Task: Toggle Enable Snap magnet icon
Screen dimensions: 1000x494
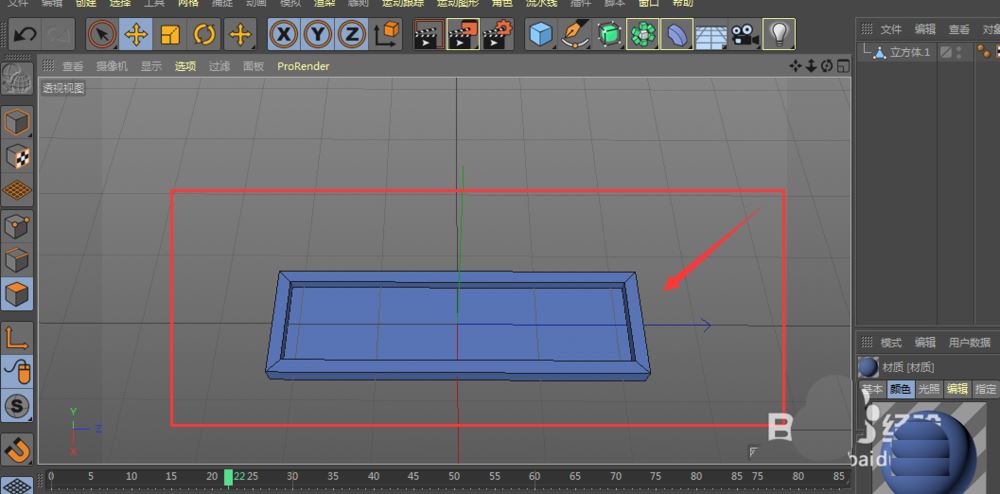Action: tap(17, 449)
